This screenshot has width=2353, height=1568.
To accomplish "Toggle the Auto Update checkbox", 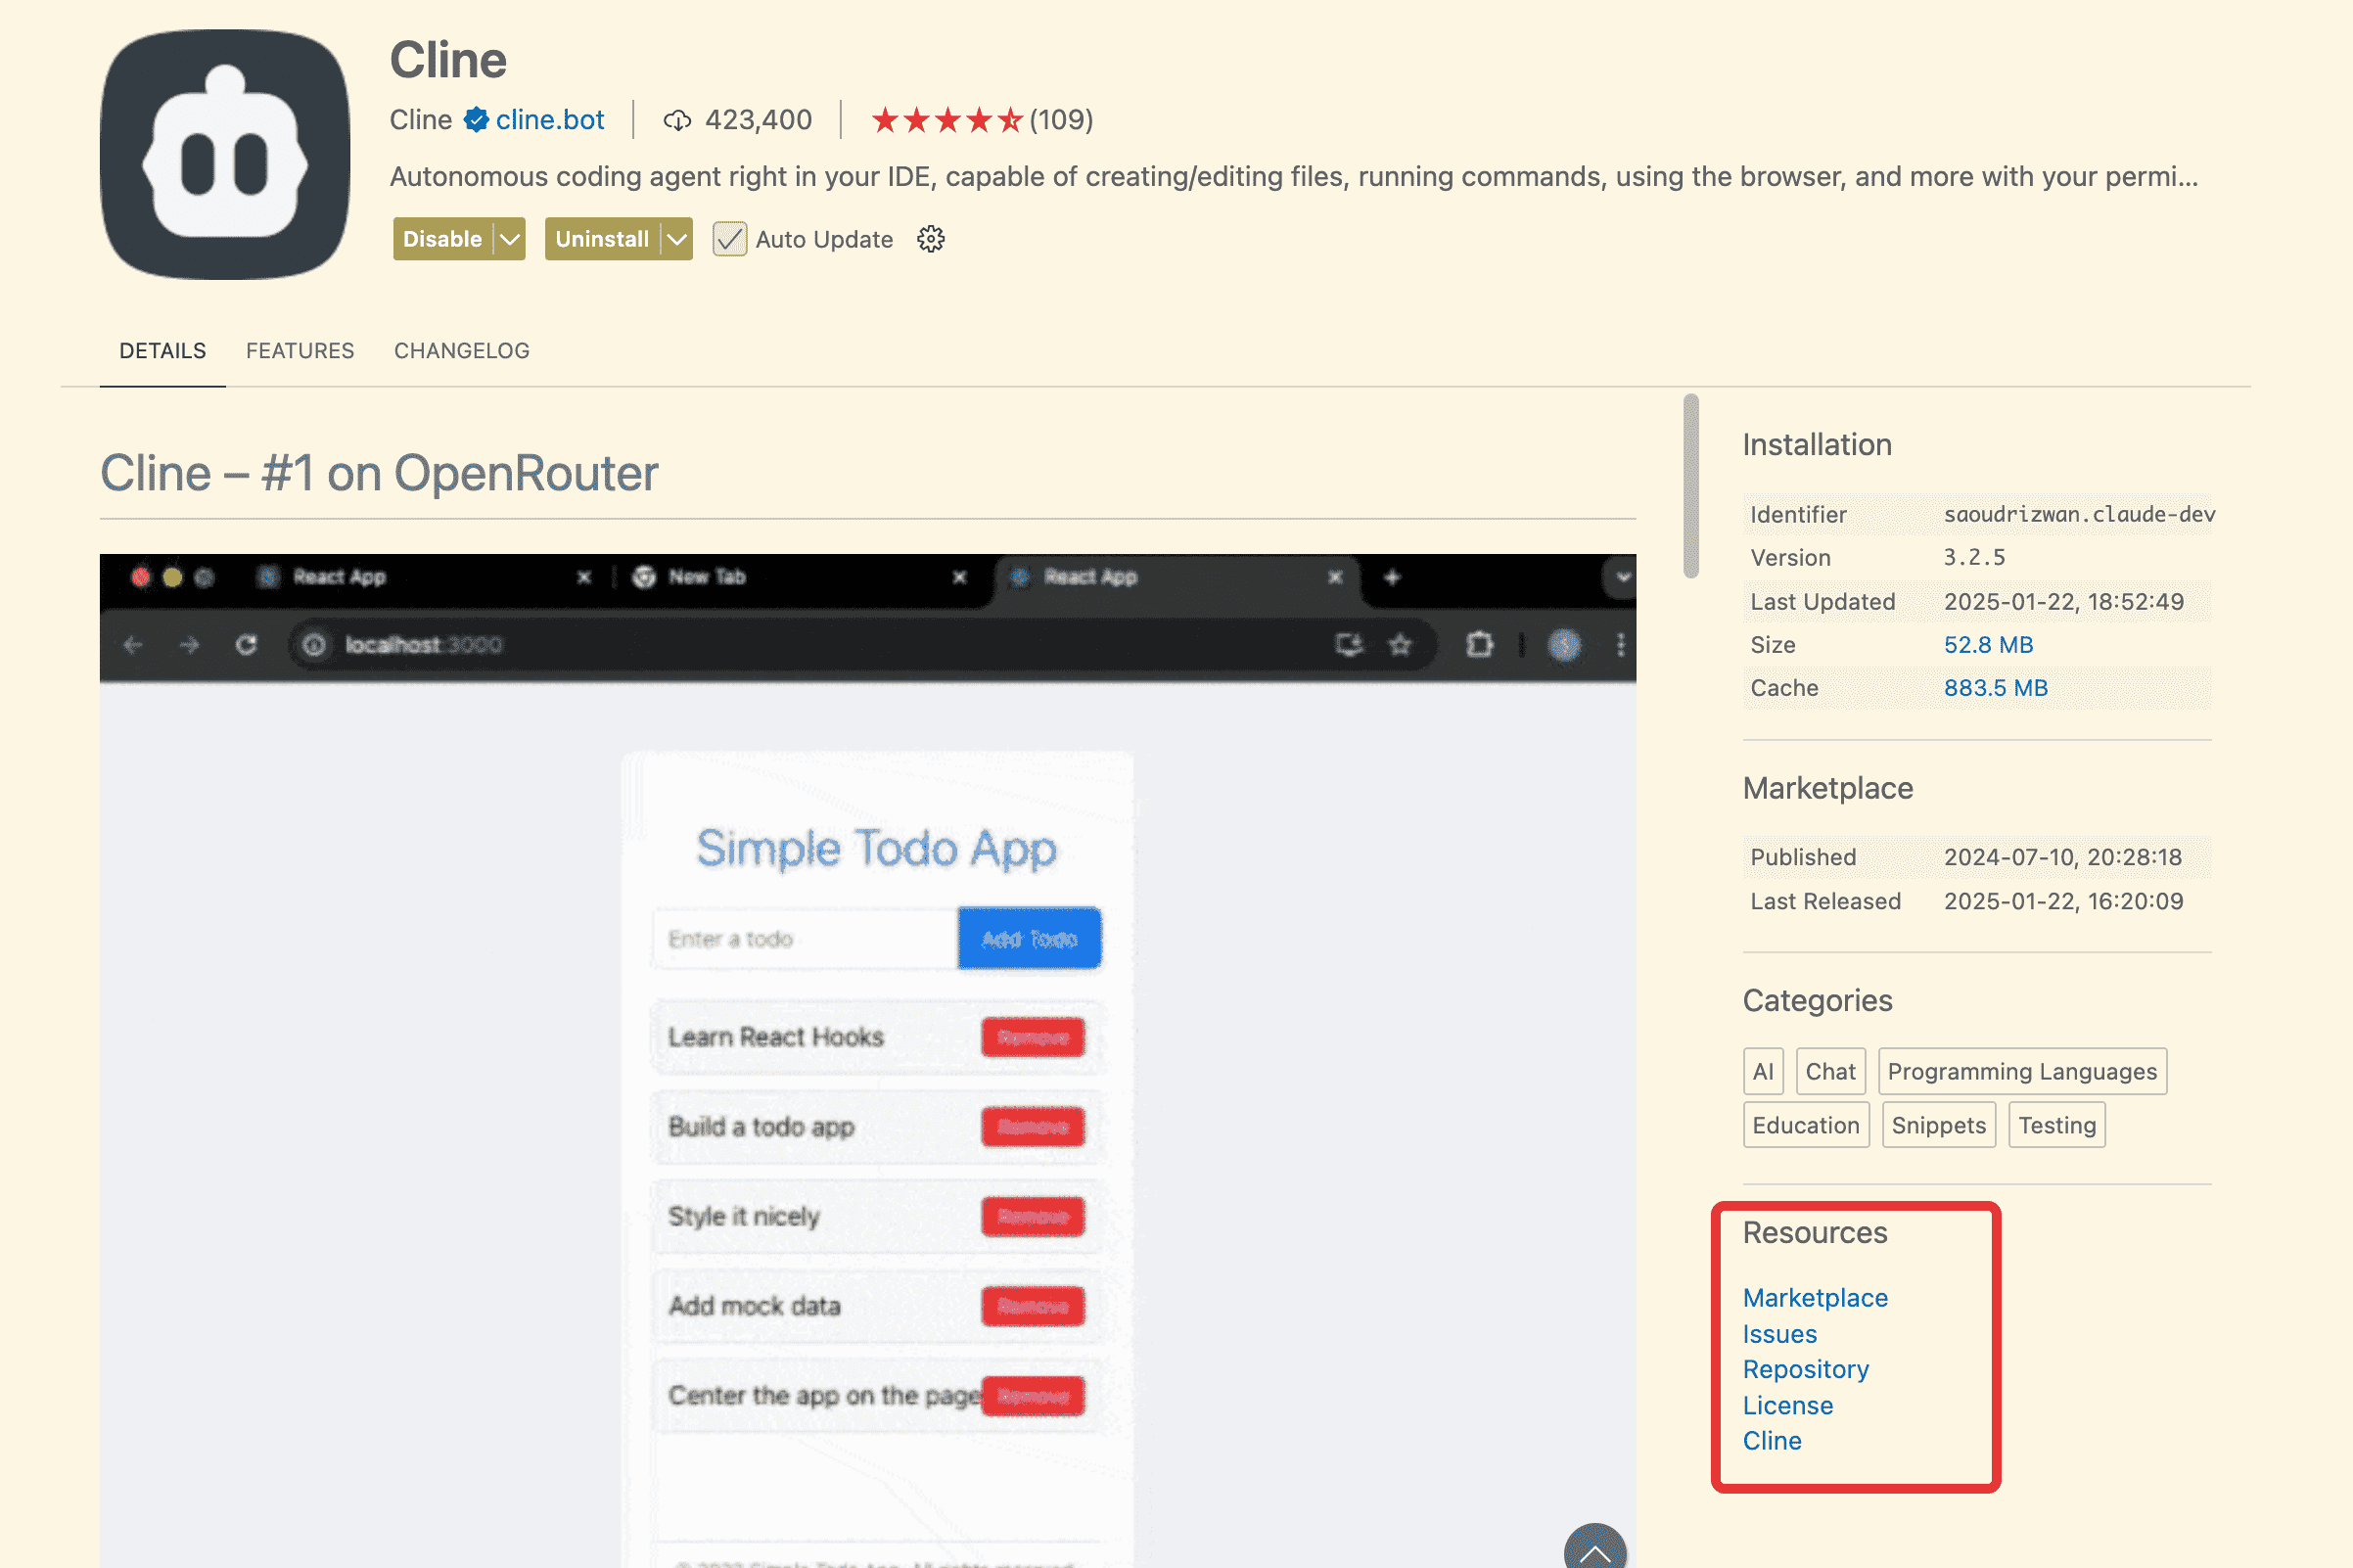I will tap(729, 239).
